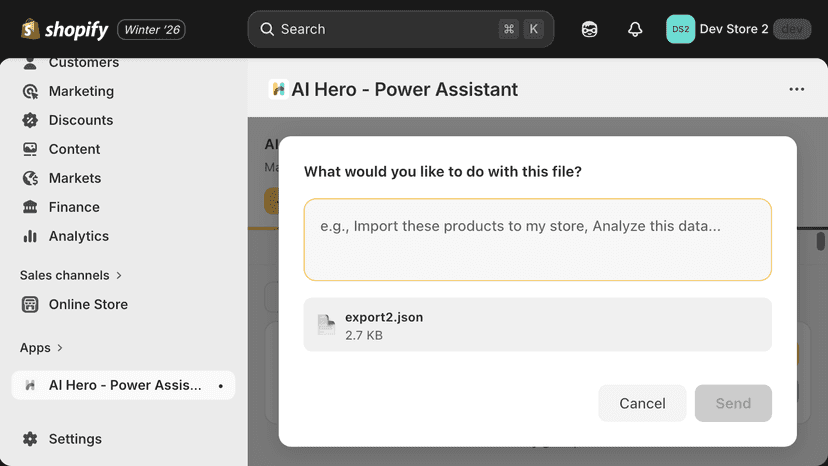
Task: Open the Shopify home logo
Action: [64, 30]
